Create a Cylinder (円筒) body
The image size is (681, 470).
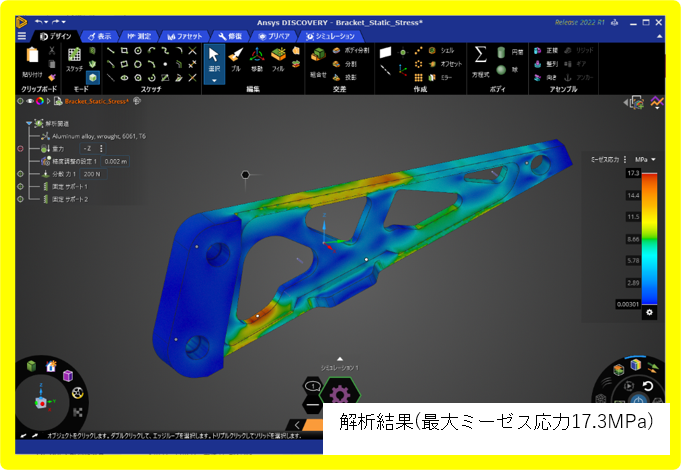click(x=510, y=53)
